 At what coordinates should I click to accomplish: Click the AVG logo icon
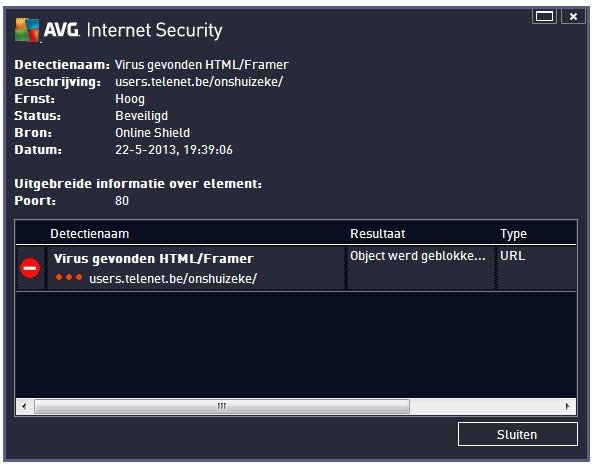coord(27,30)
